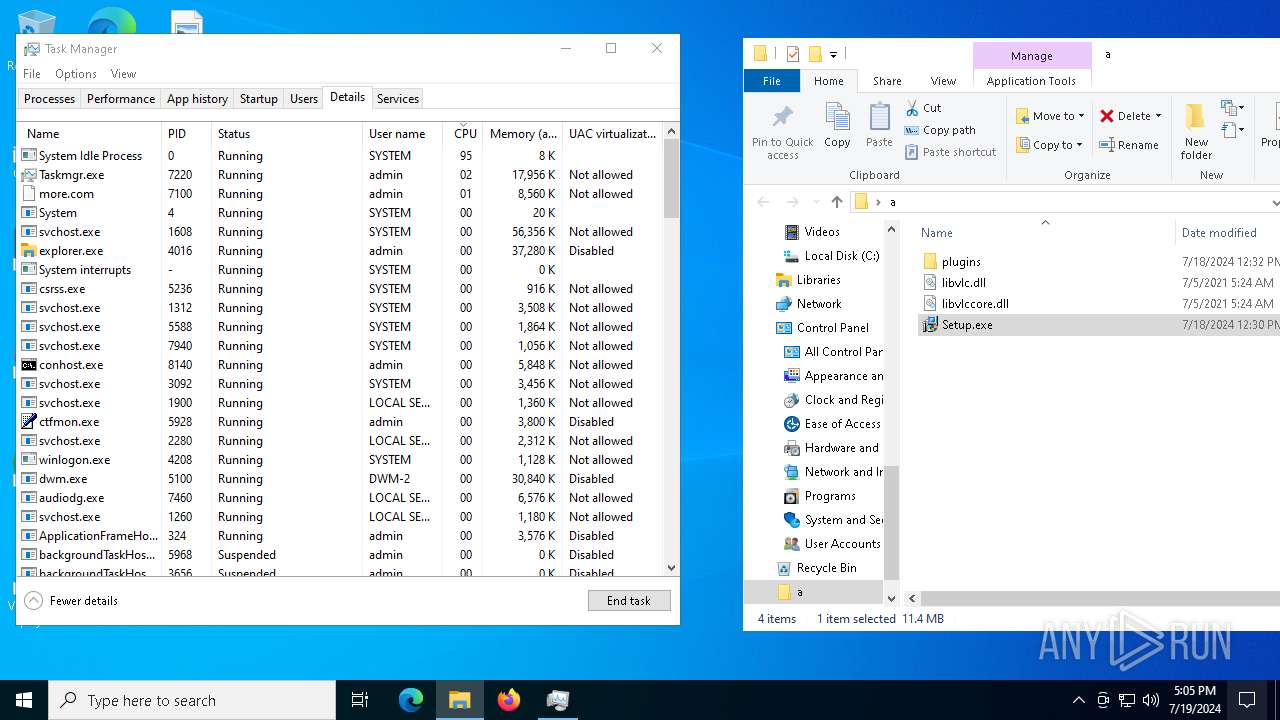Open Application Tools ribbon tab
Screen dimensions: 1280x720
[x=1031, y=81]
